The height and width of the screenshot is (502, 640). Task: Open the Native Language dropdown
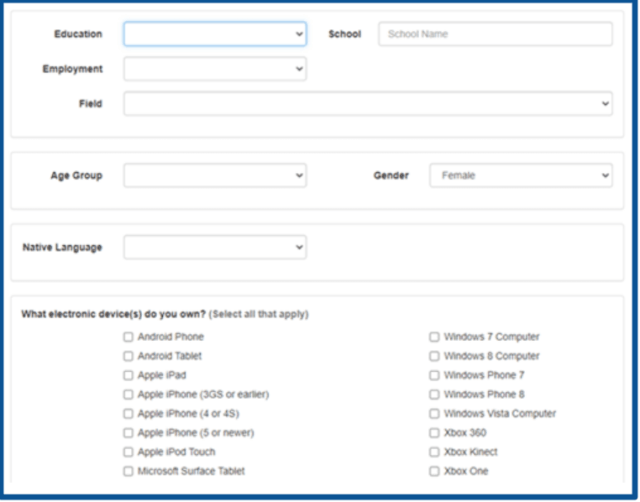215,247
